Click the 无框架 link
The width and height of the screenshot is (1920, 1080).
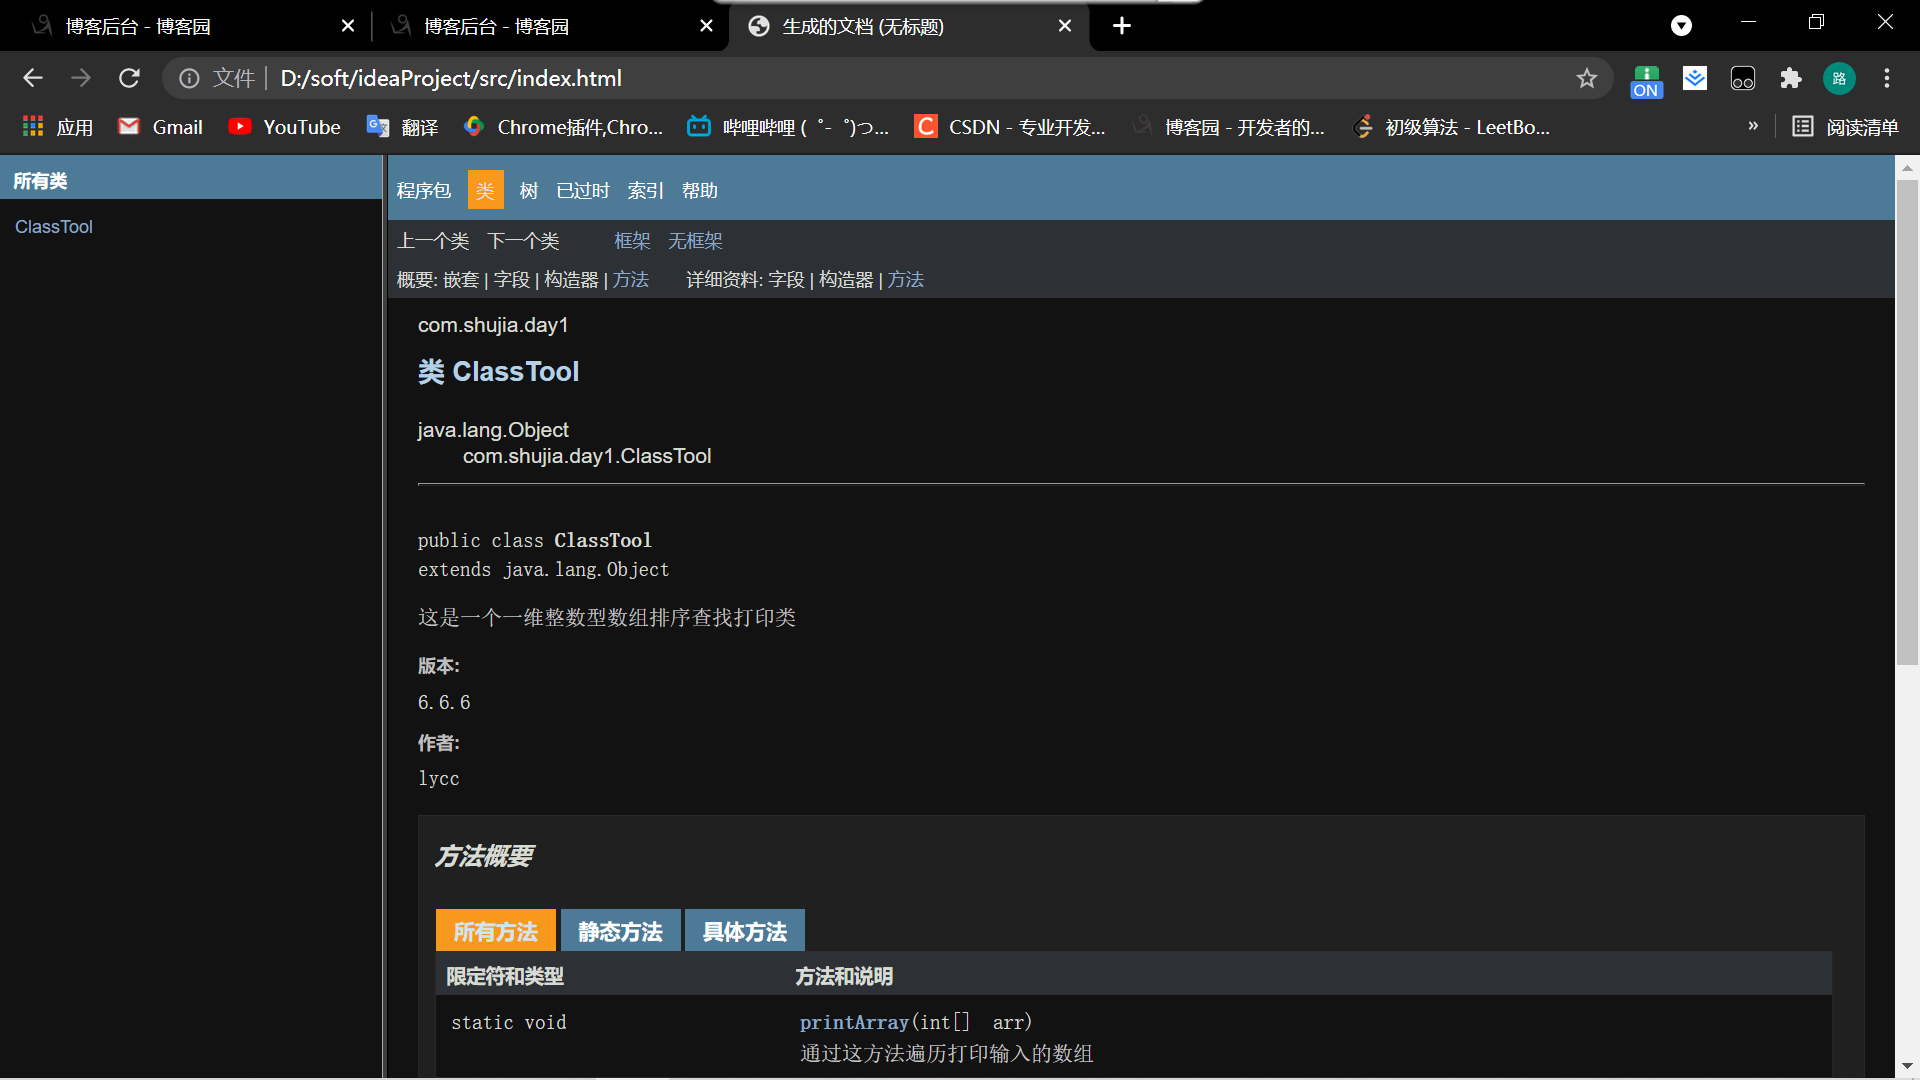pos(695,241)
